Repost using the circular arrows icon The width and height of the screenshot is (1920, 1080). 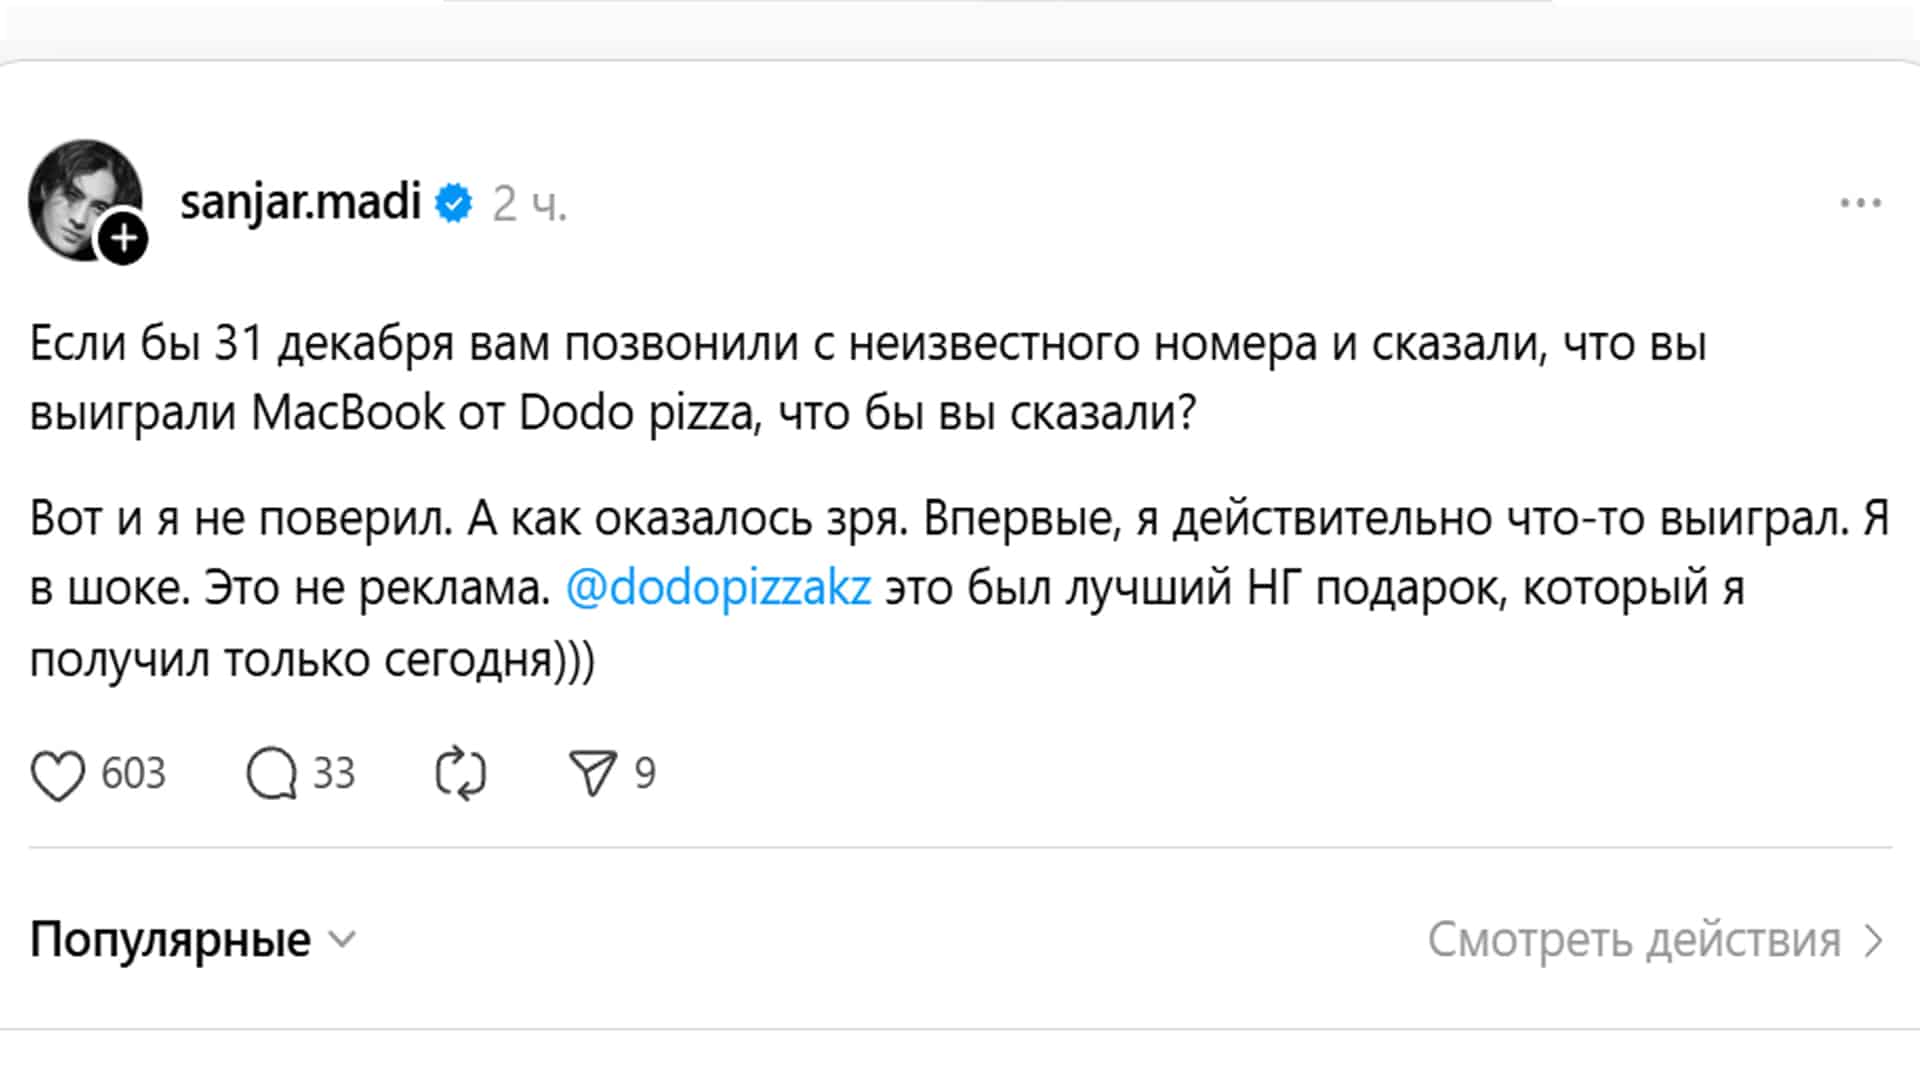(x=461, y=775)
